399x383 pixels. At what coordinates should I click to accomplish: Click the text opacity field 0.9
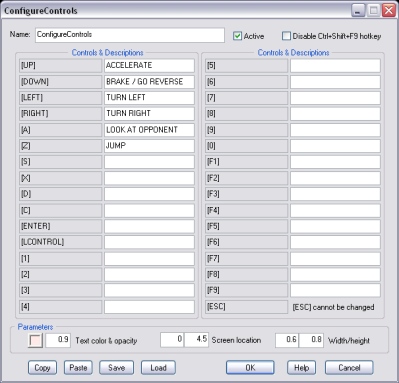pos(58,340)
